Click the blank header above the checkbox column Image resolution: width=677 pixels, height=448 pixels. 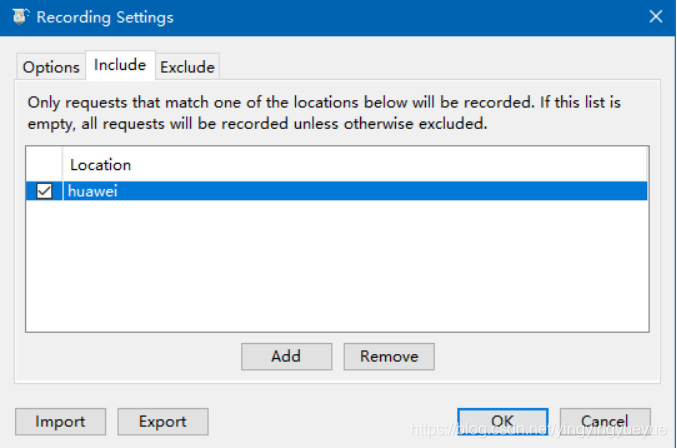[x=44, y=164]
